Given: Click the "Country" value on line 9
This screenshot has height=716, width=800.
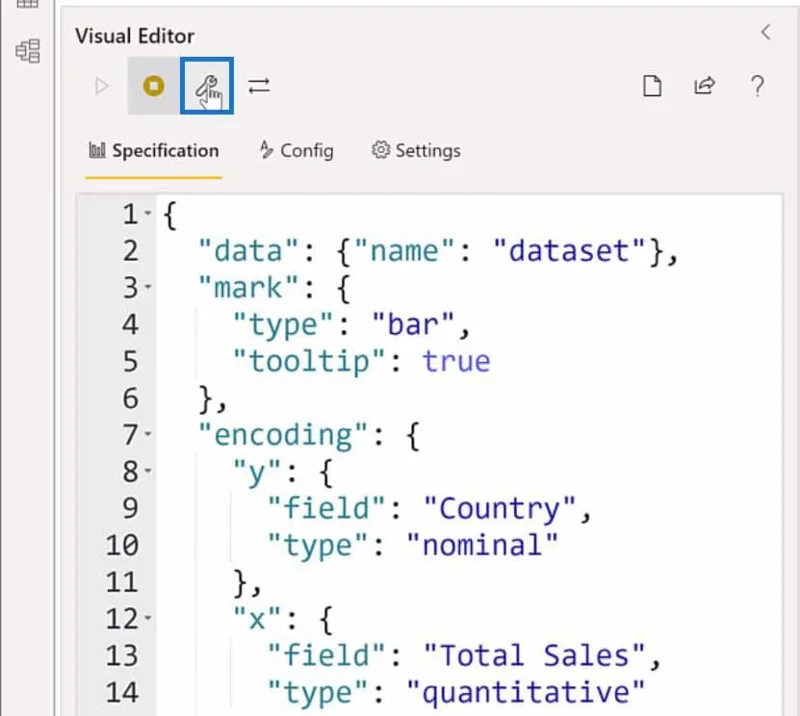Looking at the screenshot, I should (499, 508).
